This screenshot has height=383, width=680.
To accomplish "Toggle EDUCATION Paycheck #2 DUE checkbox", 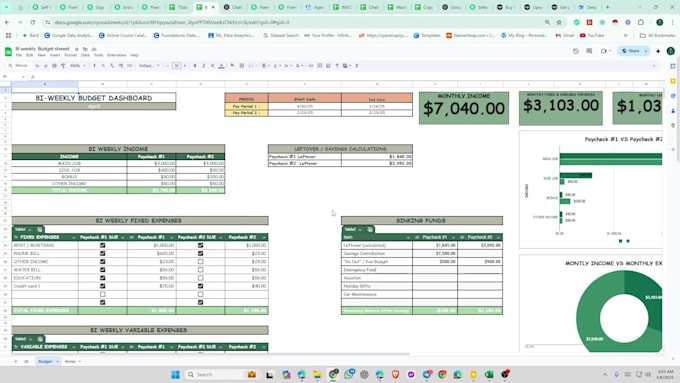I will coord(200,278).
